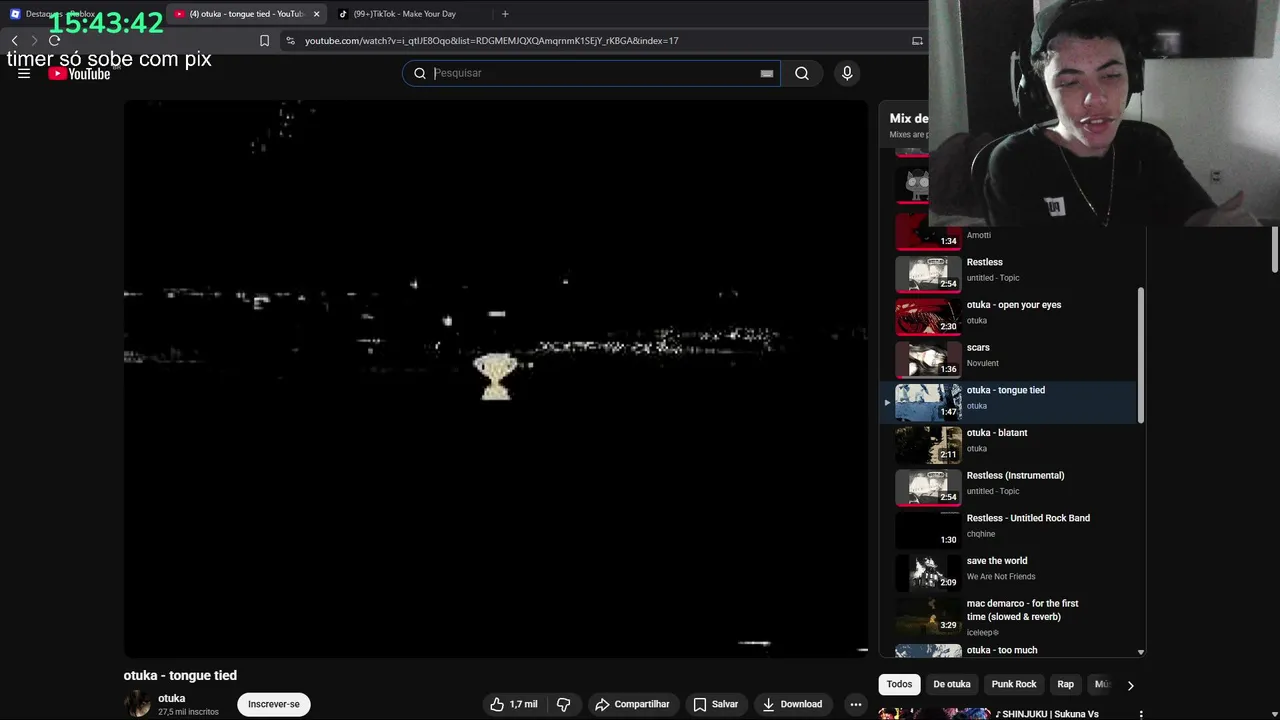This screenshot has height=720, width=1280.
Task: Select the De otuka filter chip
Action: tap(951, 684)
